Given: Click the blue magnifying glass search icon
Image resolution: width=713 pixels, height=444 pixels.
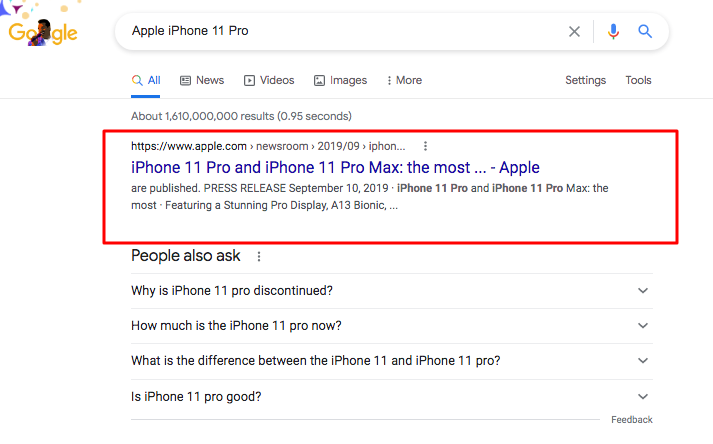Looking at the screenshot, I should (645, 31).
